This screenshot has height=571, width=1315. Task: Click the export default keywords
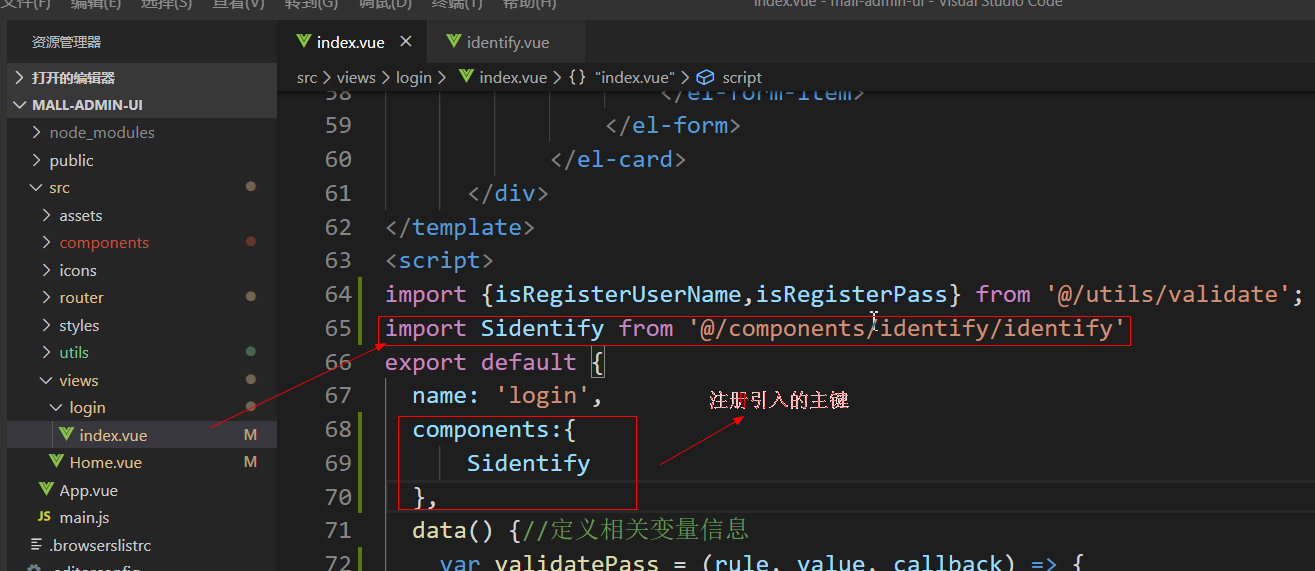[x=481, y=362]
